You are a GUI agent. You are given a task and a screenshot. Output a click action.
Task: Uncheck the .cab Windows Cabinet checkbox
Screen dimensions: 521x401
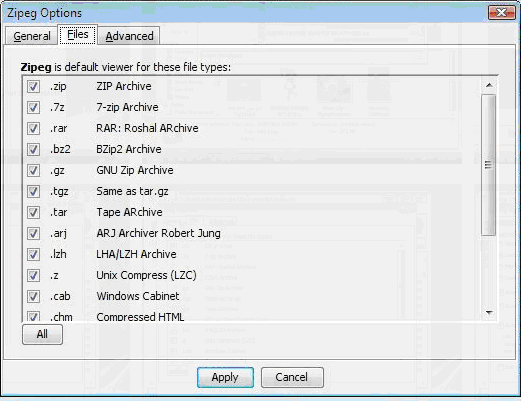pyautogui.click(x=33, y=297)
